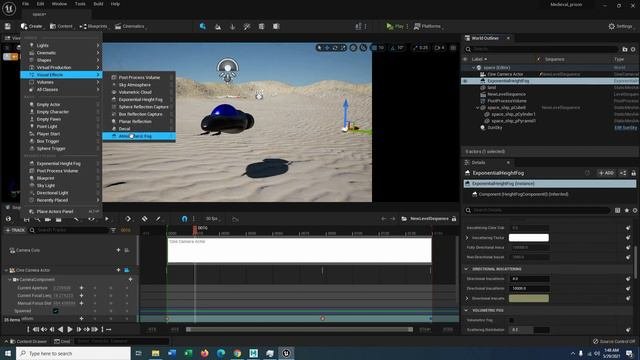Open the Build menu
Image resolution: width=640 pixels, height=360 pixels.
98,4
